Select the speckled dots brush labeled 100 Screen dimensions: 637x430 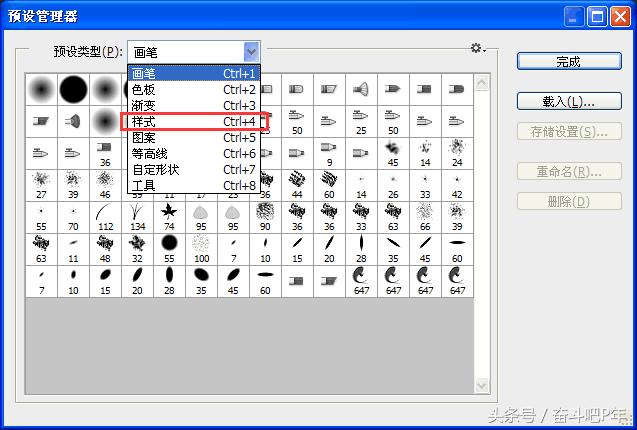click(201, 245)
